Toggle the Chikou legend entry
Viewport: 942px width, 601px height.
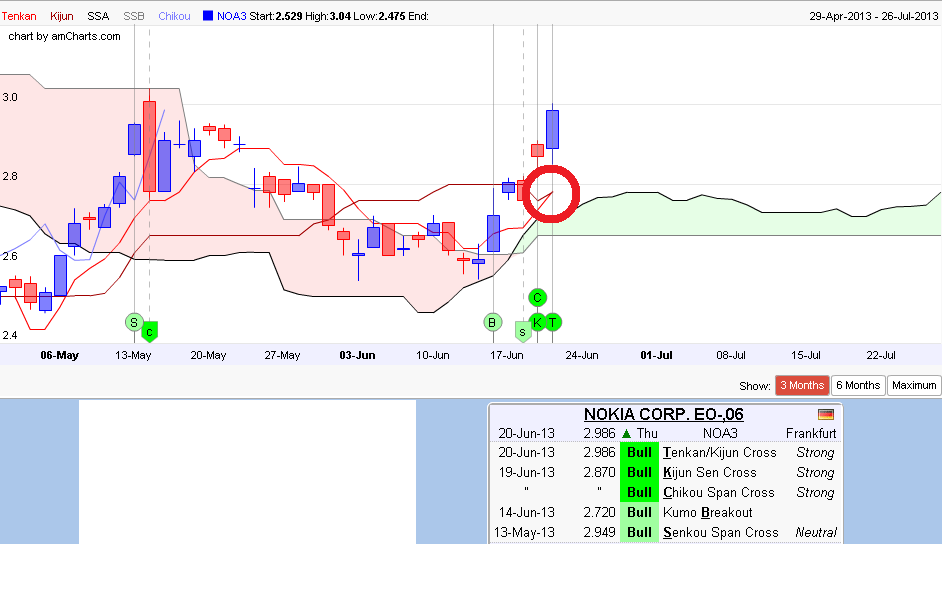174,16
